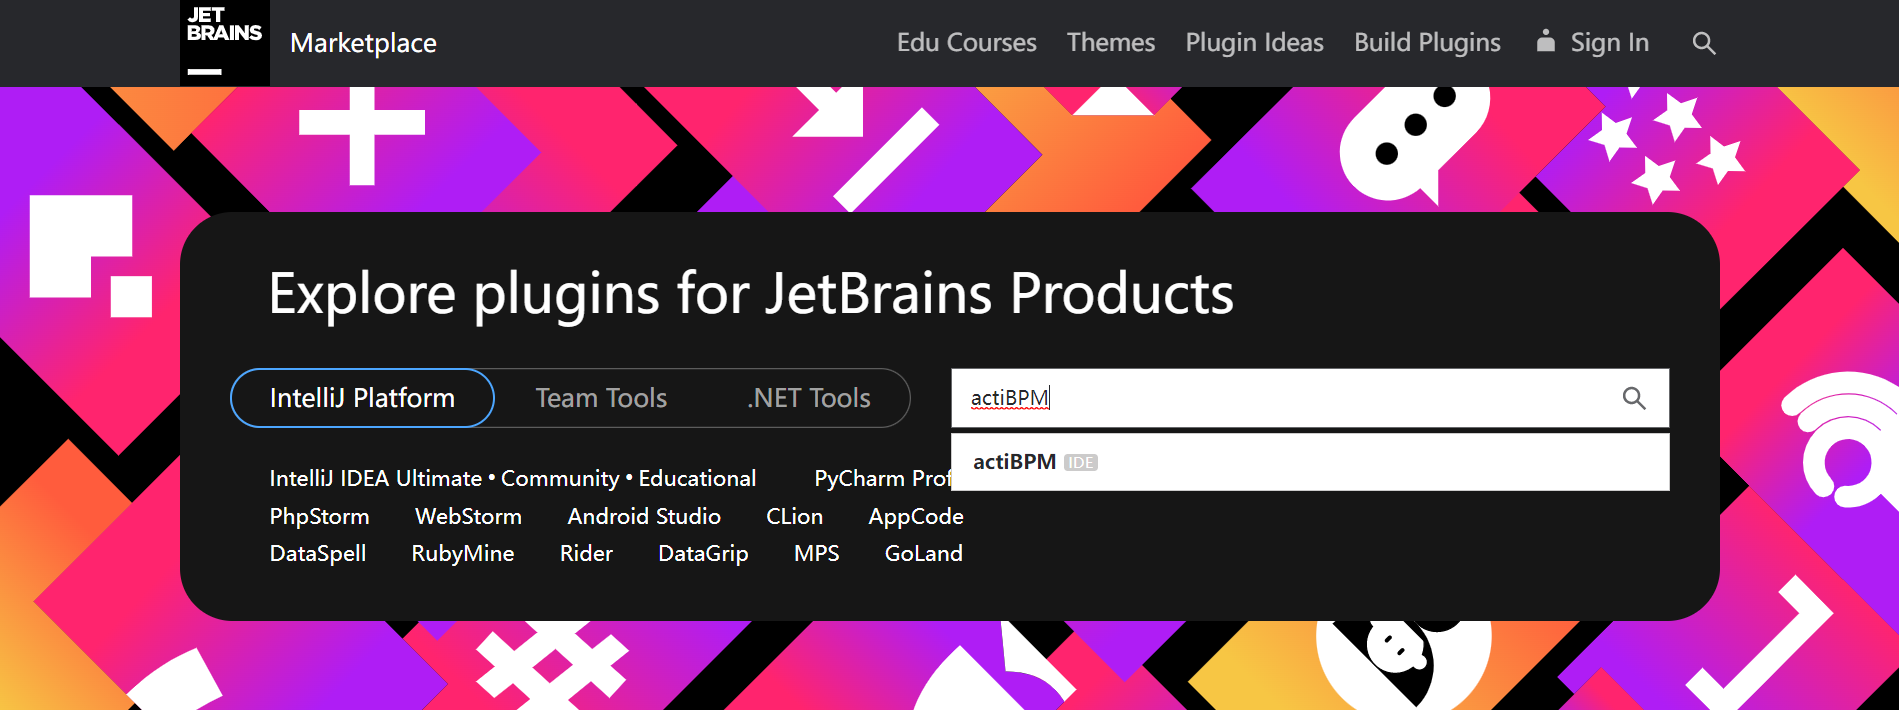Browse DataGrip plugins
1899x710 pixels.
click(703, 553)
